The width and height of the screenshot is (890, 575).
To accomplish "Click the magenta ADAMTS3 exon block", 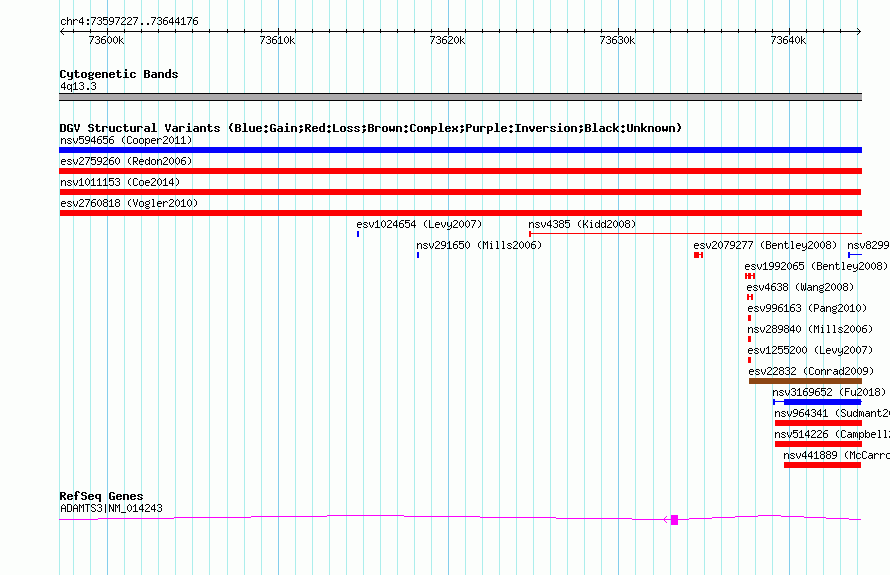I will tap(674, 519).
